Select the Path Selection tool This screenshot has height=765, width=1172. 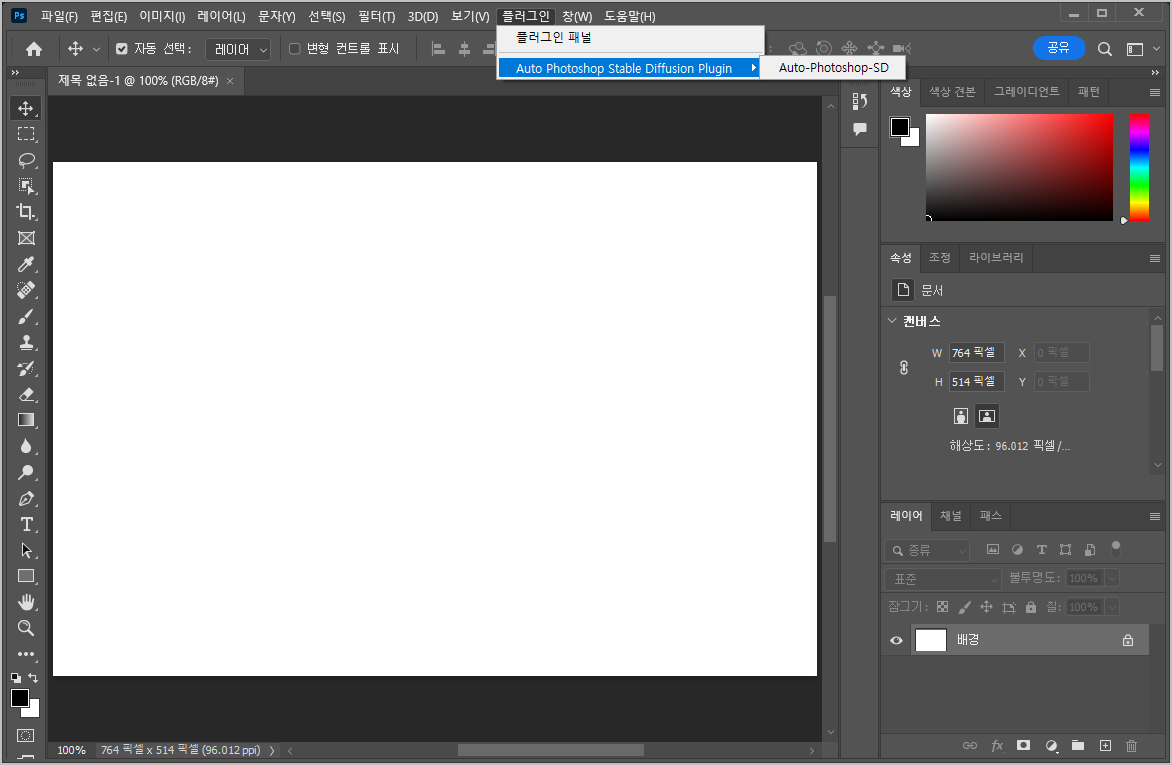[26, 550]
